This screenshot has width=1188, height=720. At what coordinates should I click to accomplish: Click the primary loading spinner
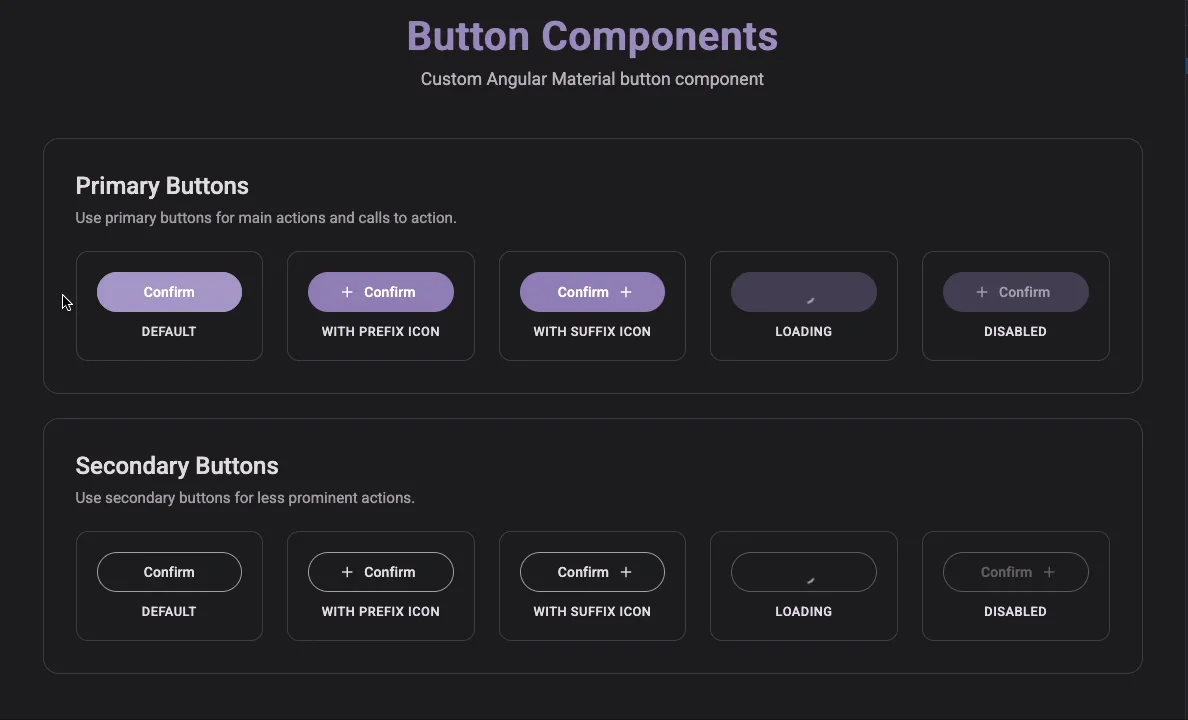(809, 298)
